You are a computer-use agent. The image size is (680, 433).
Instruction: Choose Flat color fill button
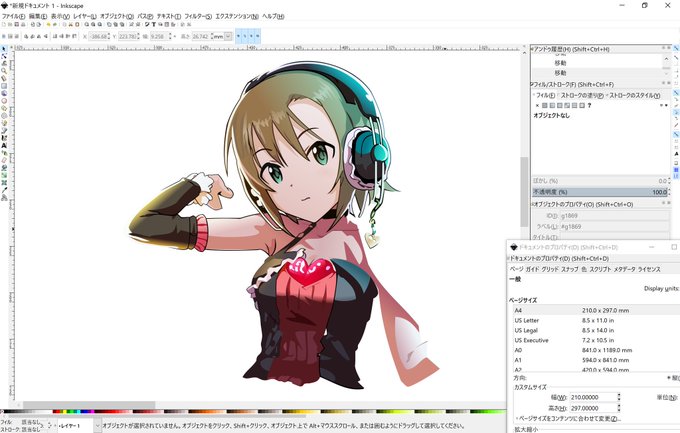(545, 105)
